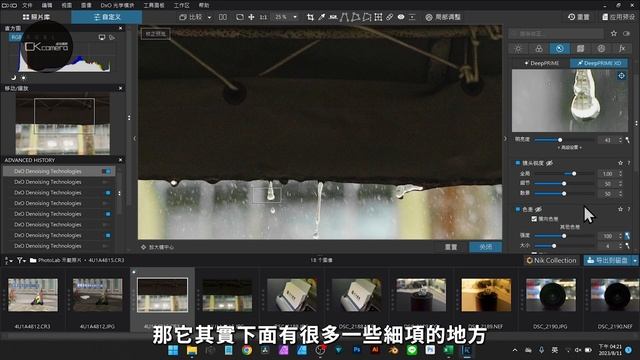Open 工作区 menu
This screenshot has height=360, width=640.
click(182, 5)
